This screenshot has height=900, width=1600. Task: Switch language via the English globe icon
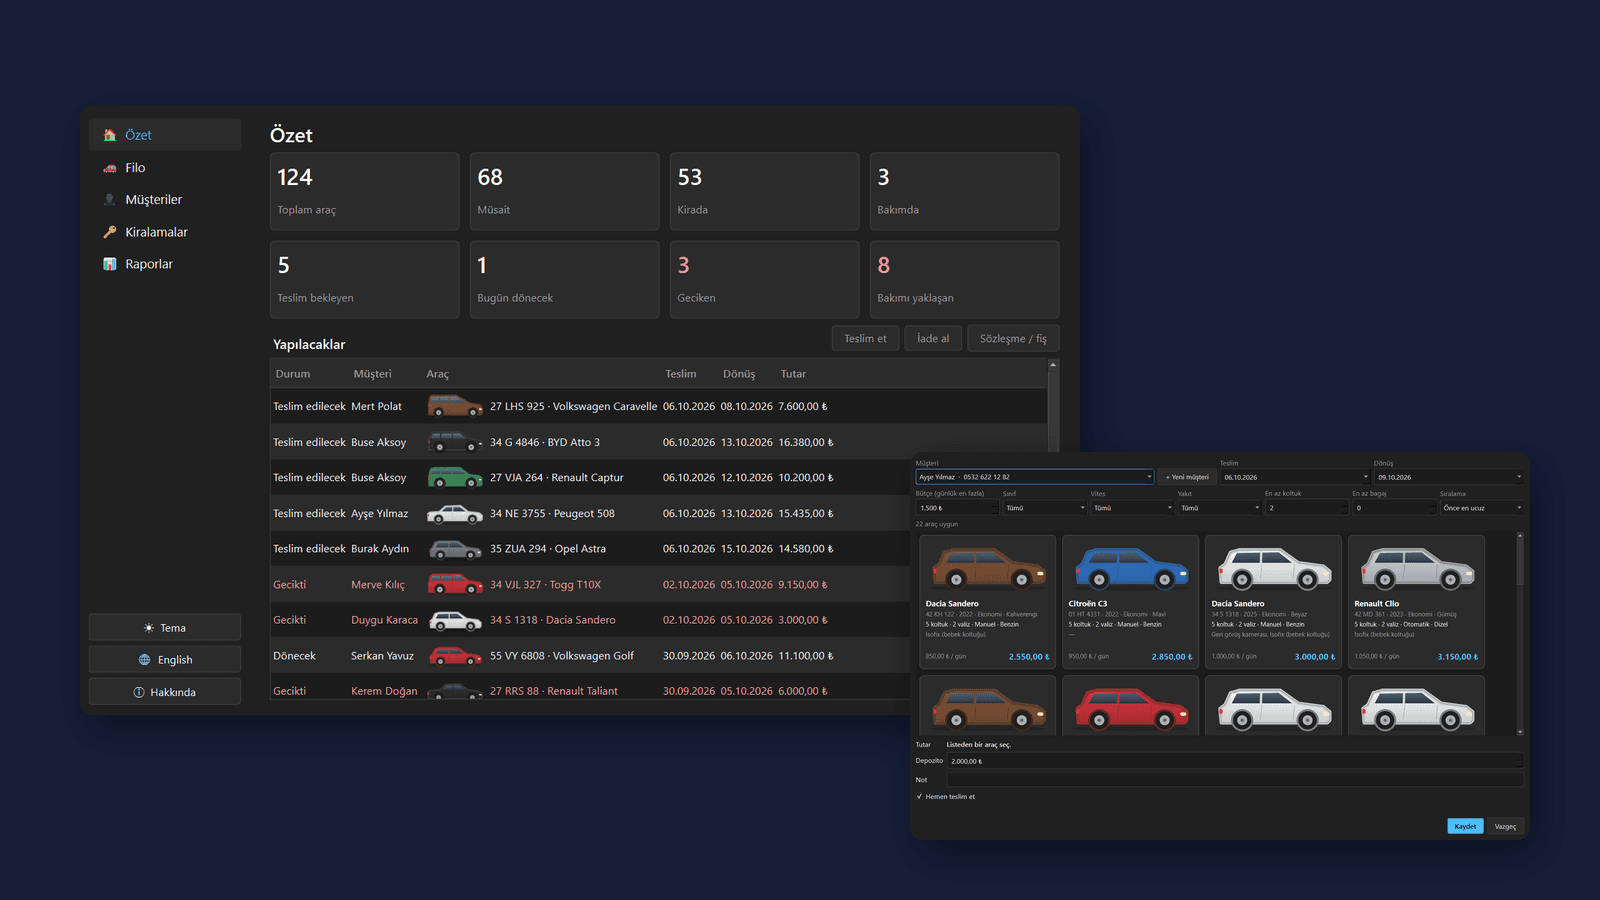click(x=145, y=660)
